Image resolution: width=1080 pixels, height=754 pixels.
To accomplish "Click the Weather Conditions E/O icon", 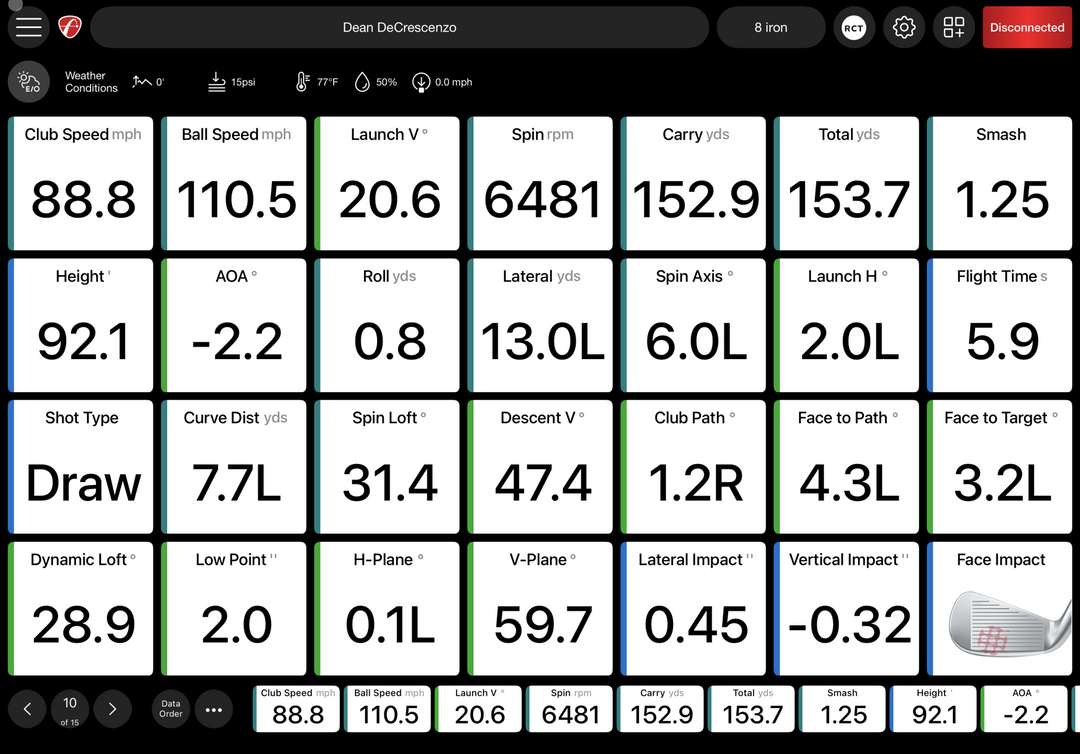I will [x=29, y=82].
